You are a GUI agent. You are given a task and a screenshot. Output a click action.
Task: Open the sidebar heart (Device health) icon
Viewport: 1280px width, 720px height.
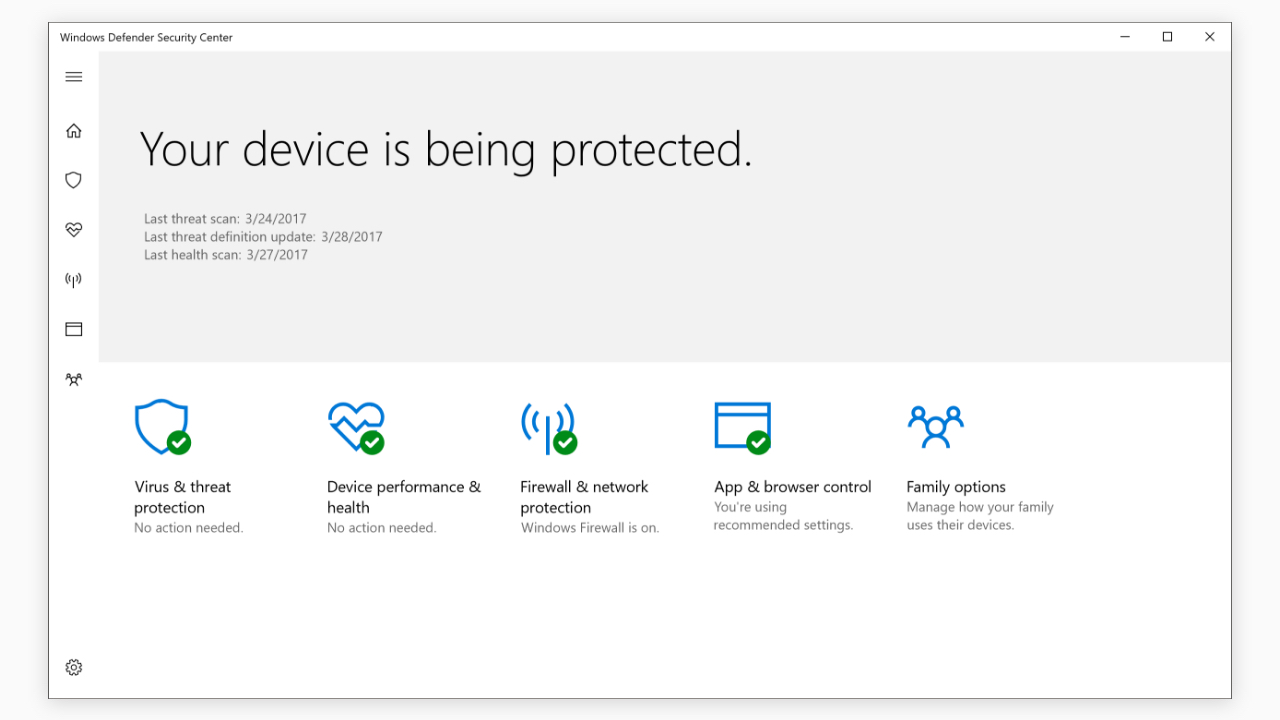(73, 230)
